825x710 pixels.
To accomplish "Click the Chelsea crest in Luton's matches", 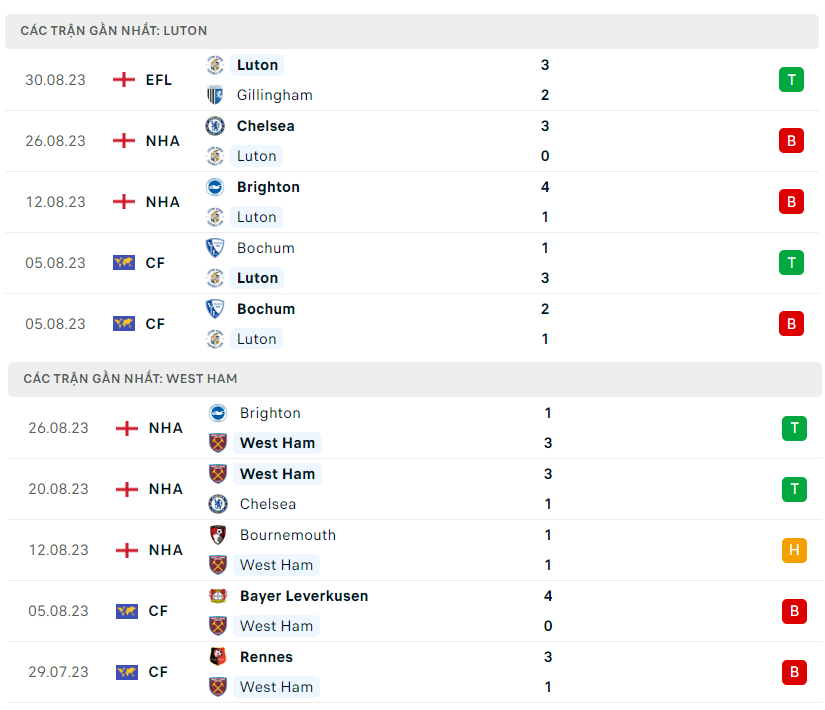I will (215, 126).
